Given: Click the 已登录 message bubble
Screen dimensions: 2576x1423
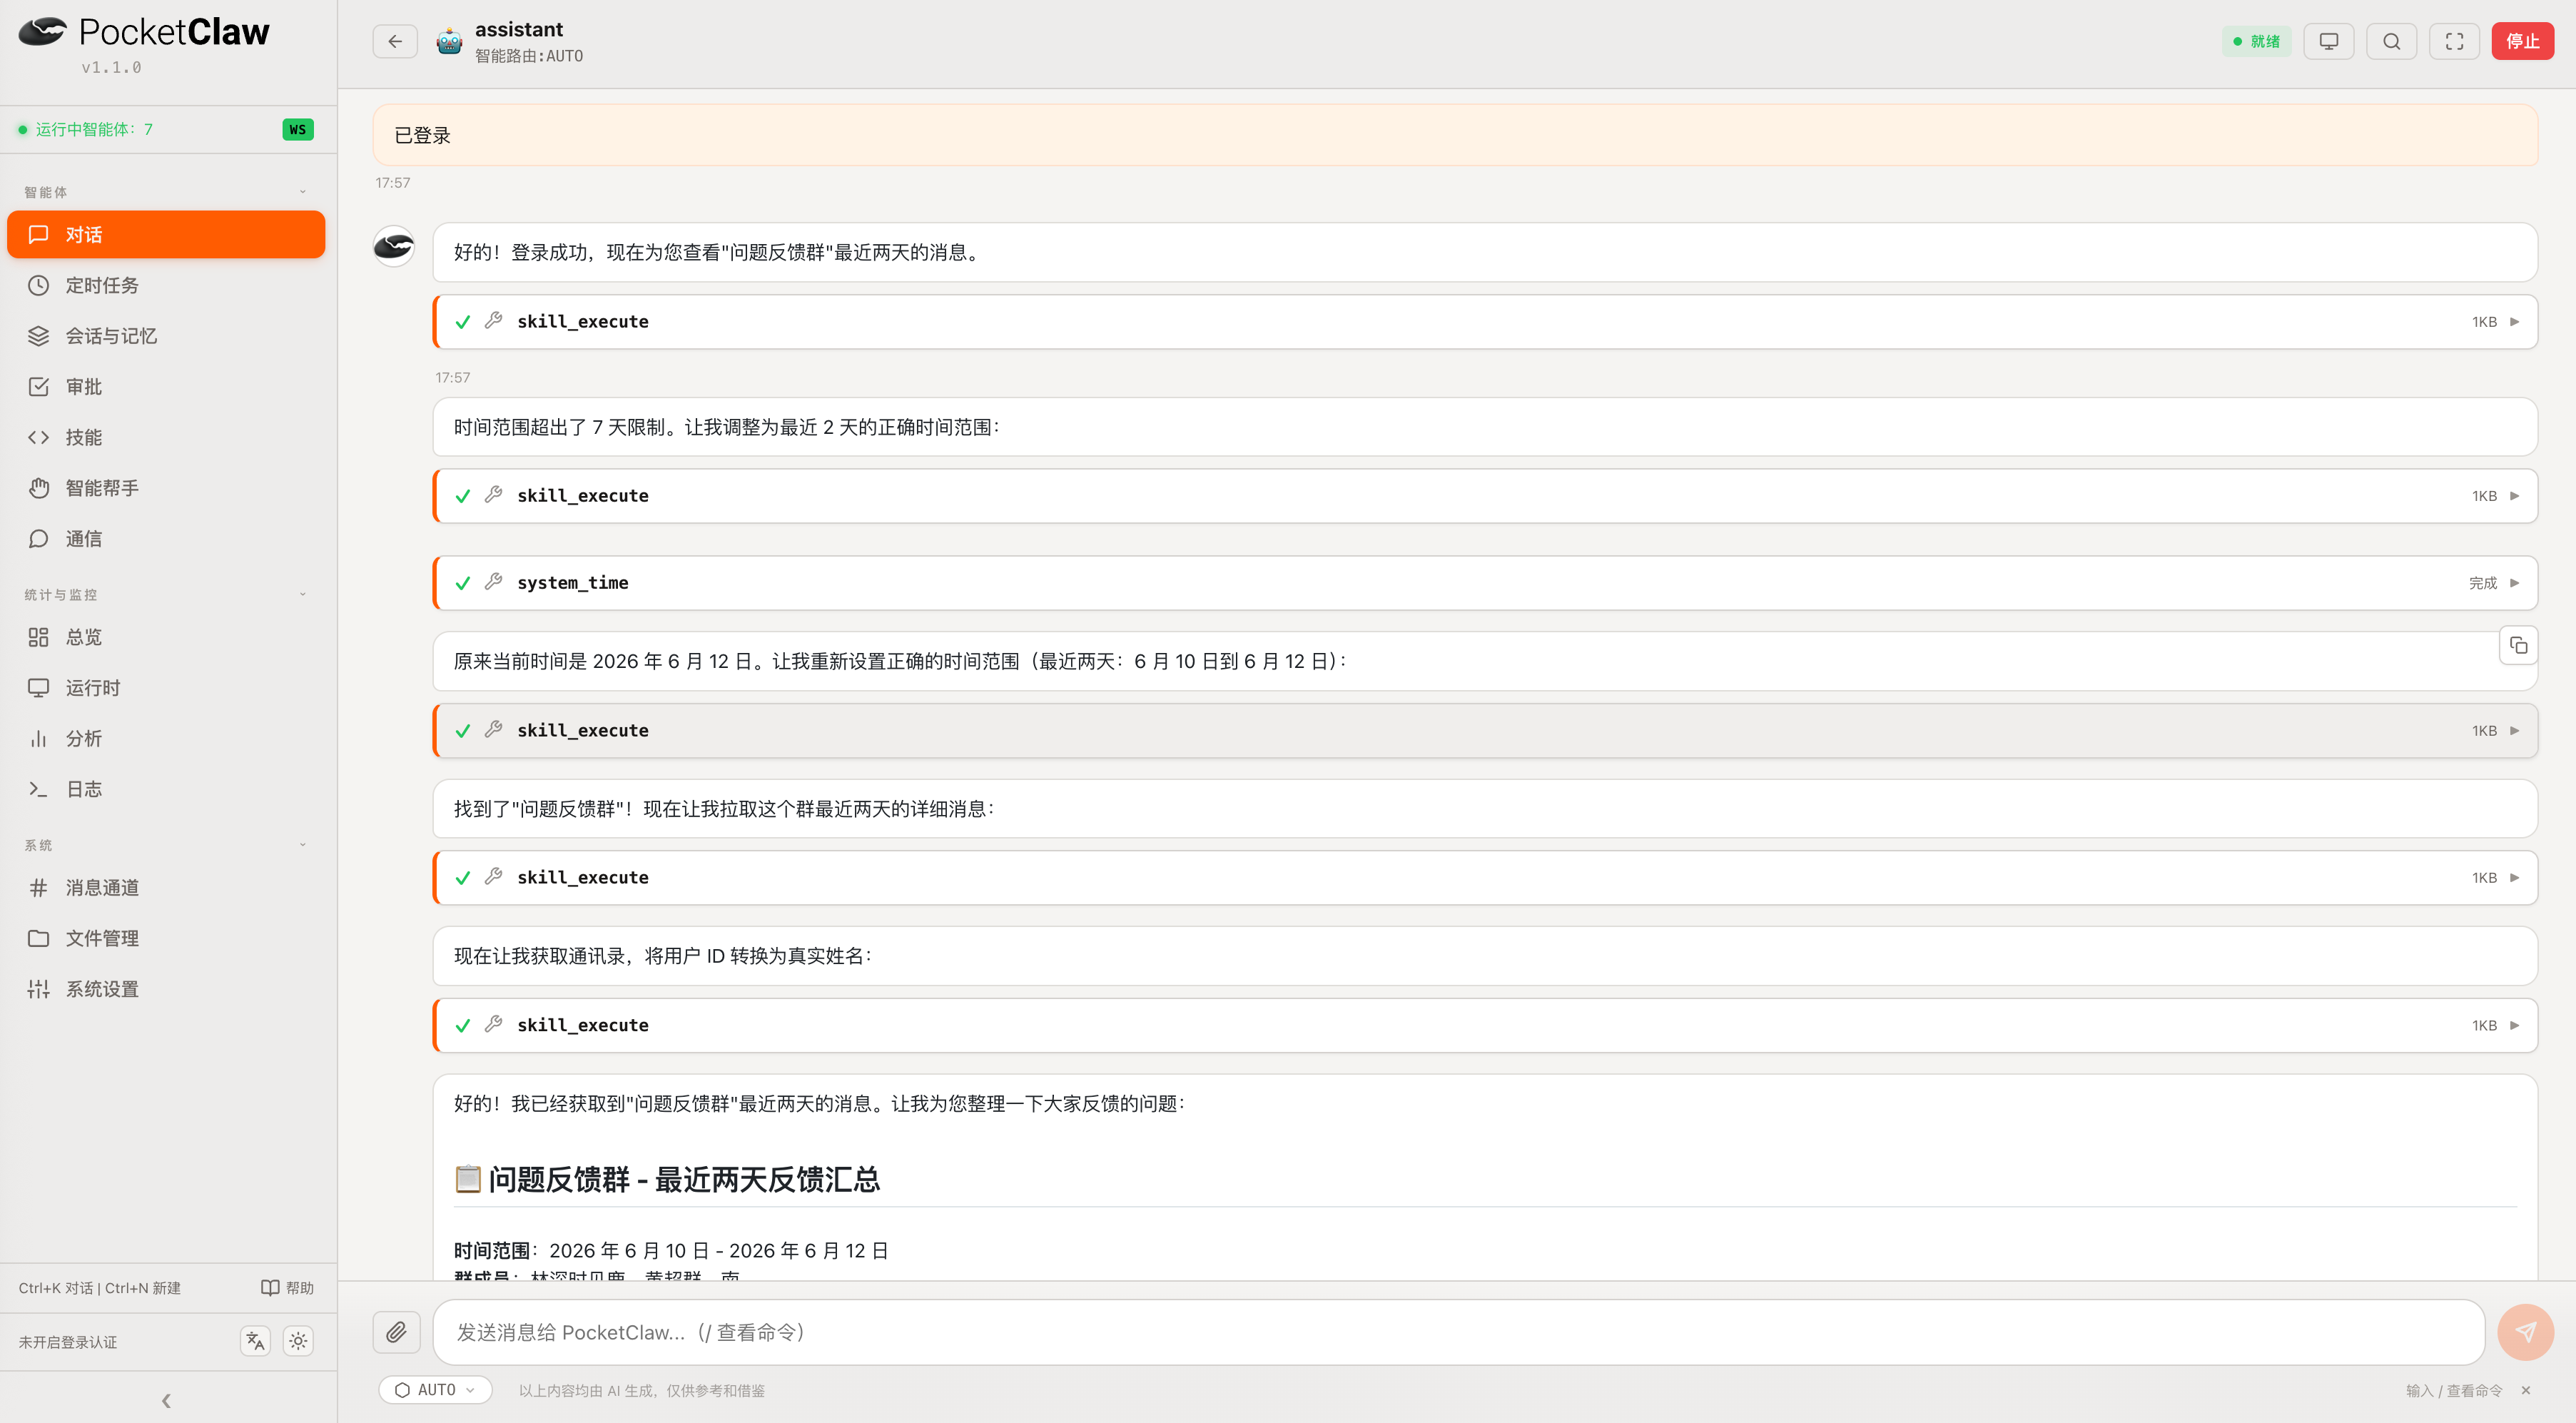Looking at the screenshot, I should click(x=1455, y=135).
